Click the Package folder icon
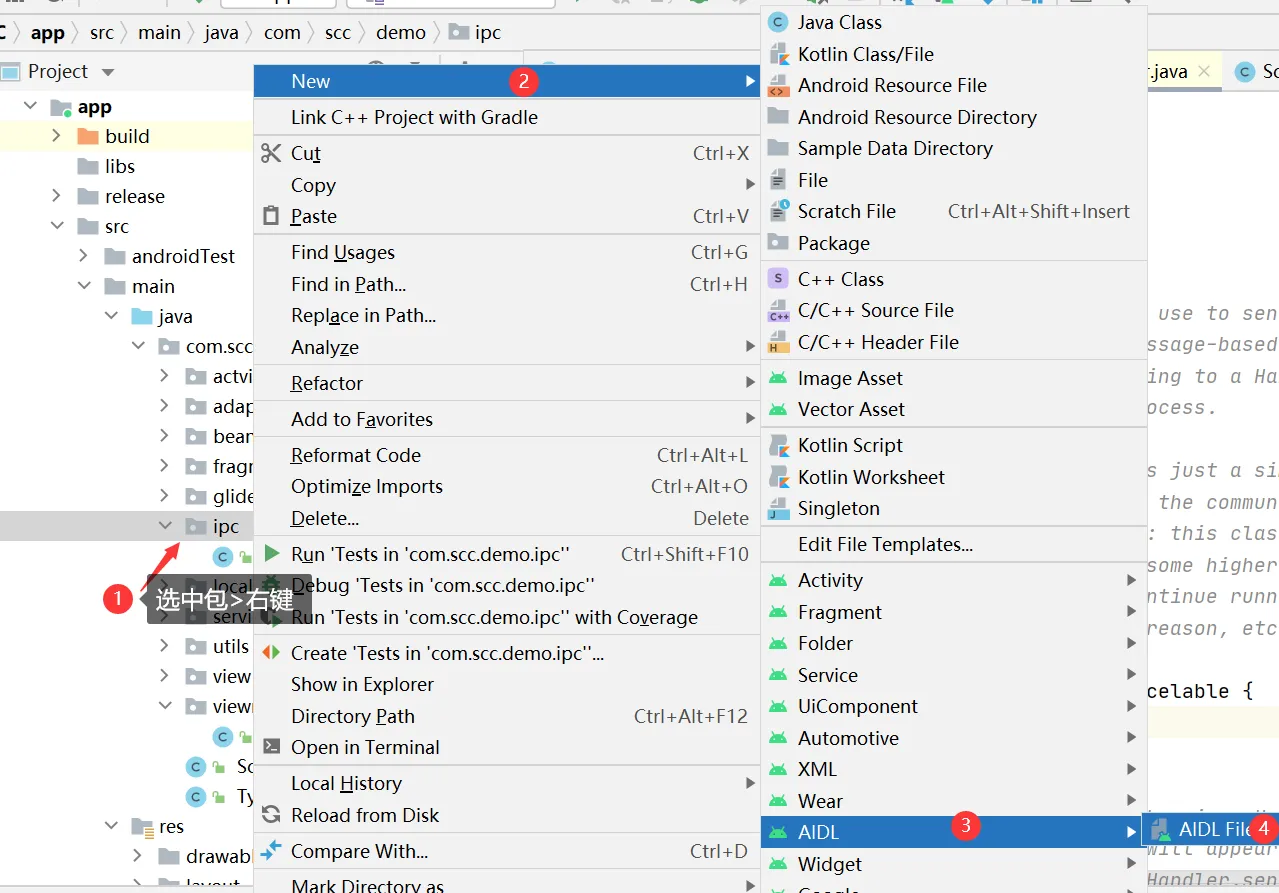 pyautogui.click(x=778, y=243)
